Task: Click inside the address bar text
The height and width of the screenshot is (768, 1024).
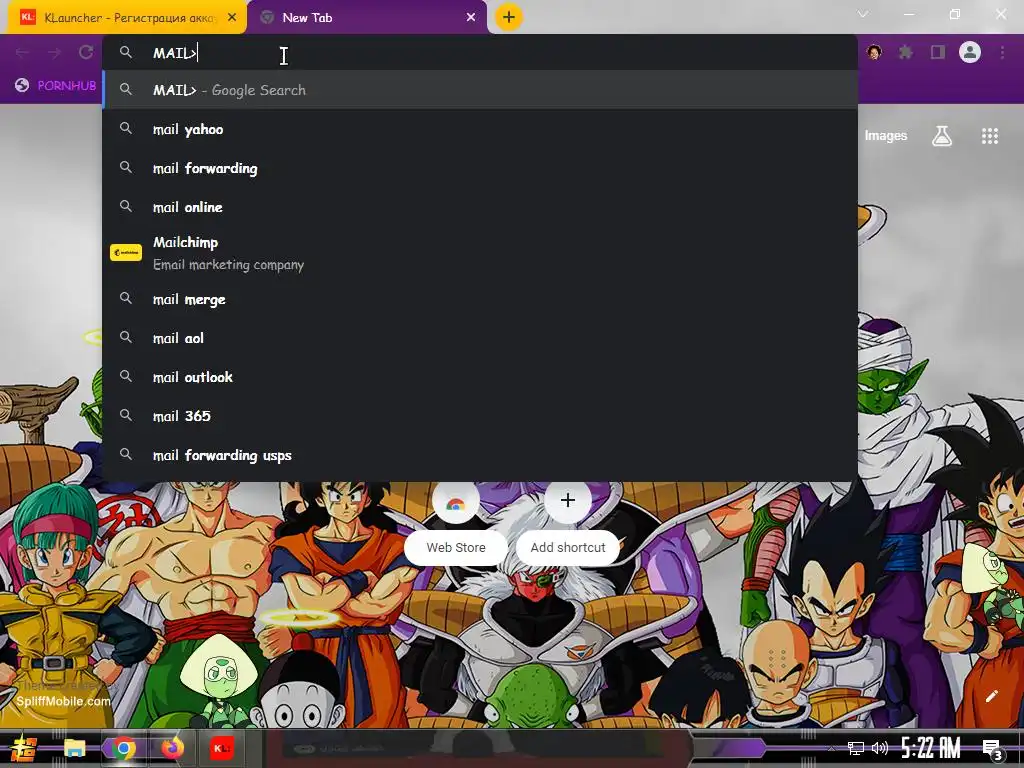Action: pos(174,53)
